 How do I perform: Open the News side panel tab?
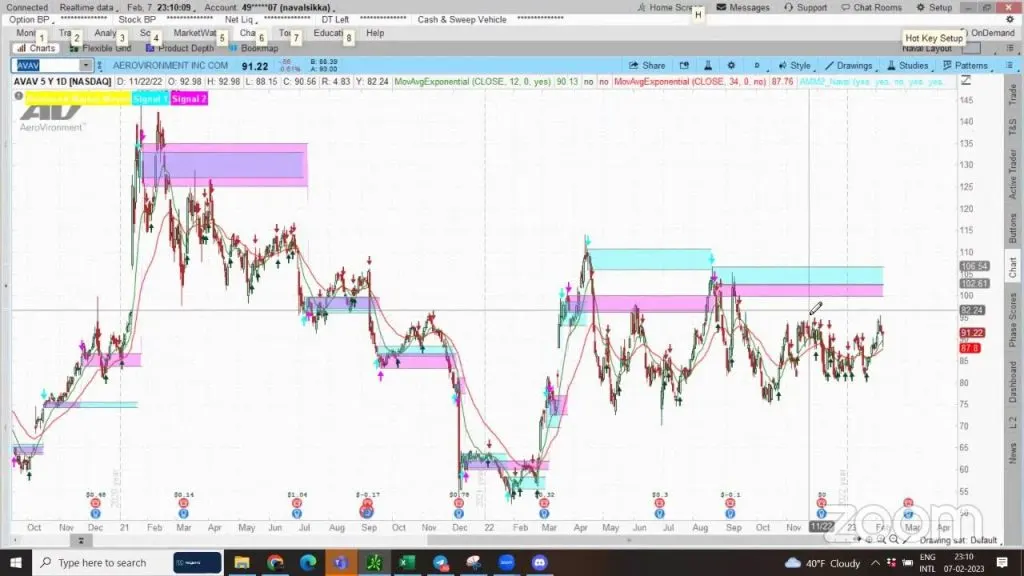1012,452
